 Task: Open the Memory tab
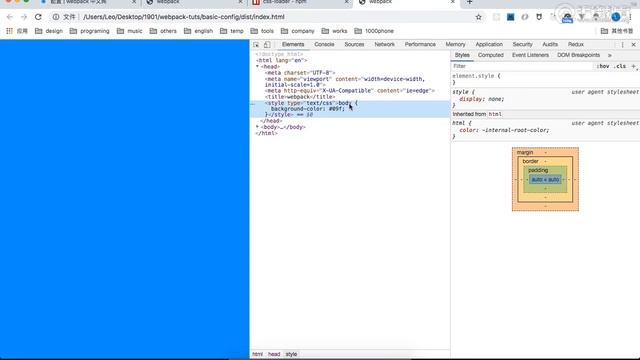[x=456, y=44]
